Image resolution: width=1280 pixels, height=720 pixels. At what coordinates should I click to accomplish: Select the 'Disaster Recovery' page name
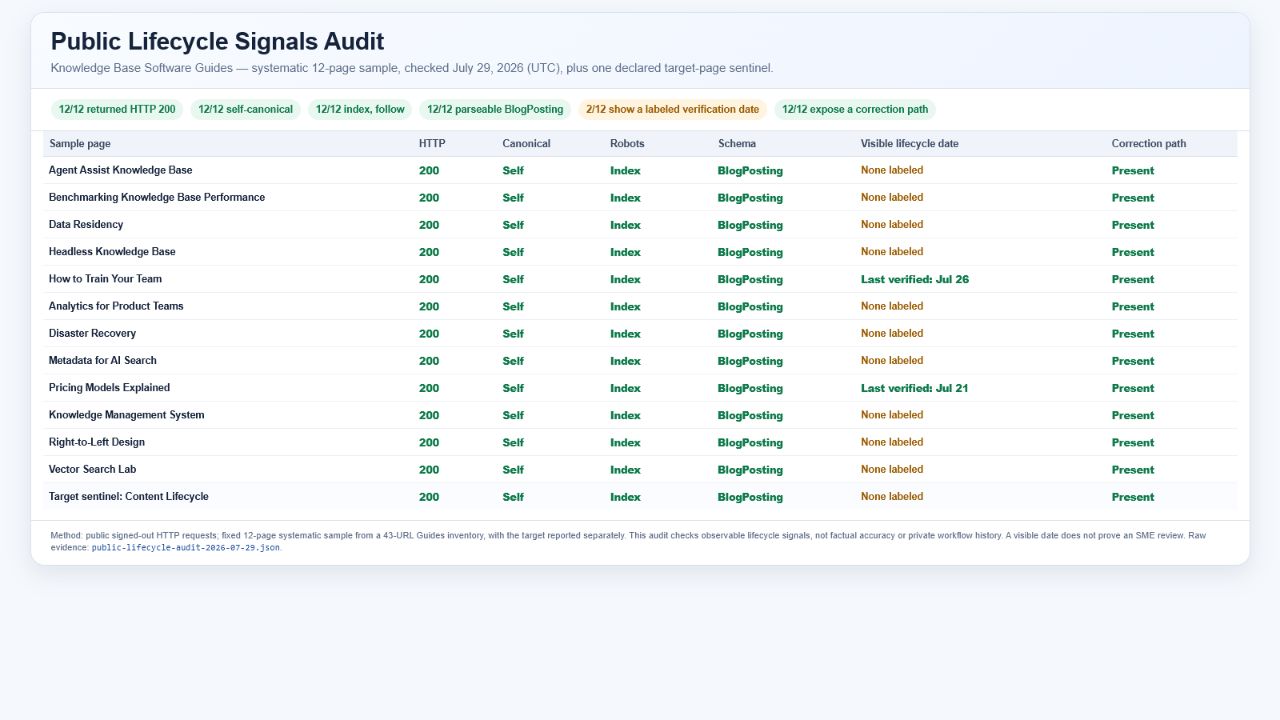[92, 333]
